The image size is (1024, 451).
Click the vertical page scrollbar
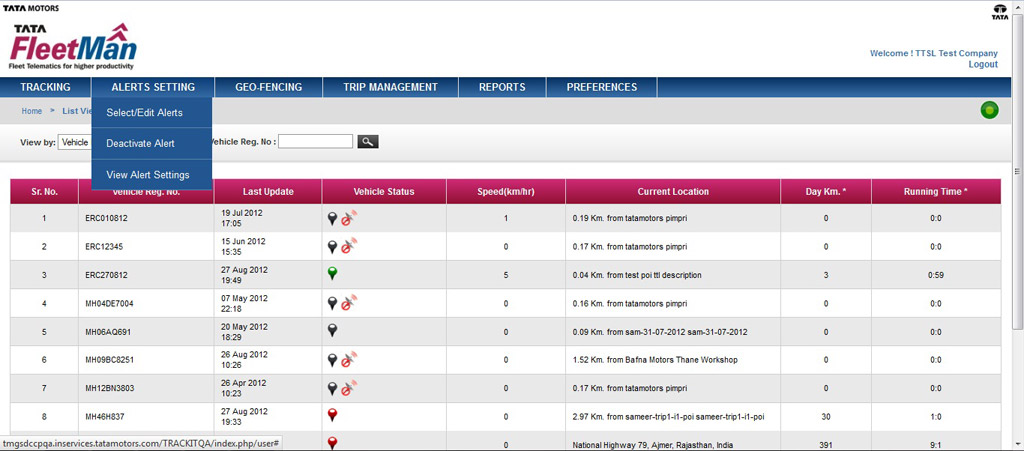click(x=1017, y=171)
